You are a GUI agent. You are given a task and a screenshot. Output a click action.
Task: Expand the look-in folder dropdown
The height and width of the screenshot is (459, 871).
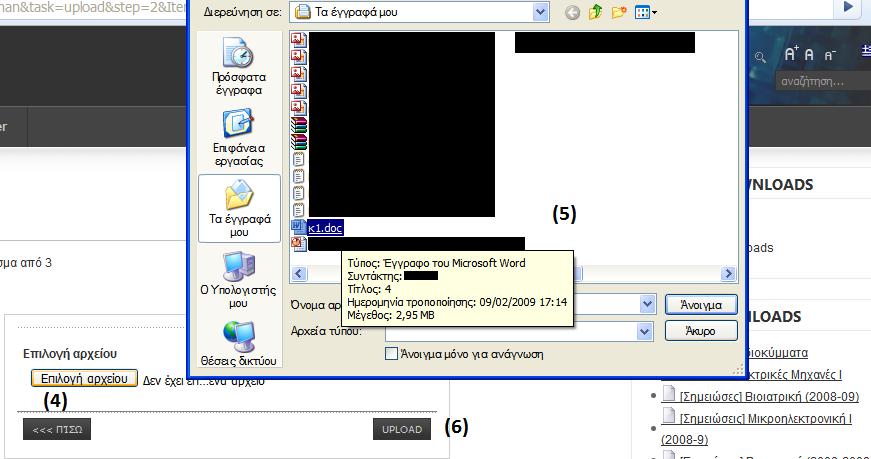pyautogui.click(x=541, y=13)
